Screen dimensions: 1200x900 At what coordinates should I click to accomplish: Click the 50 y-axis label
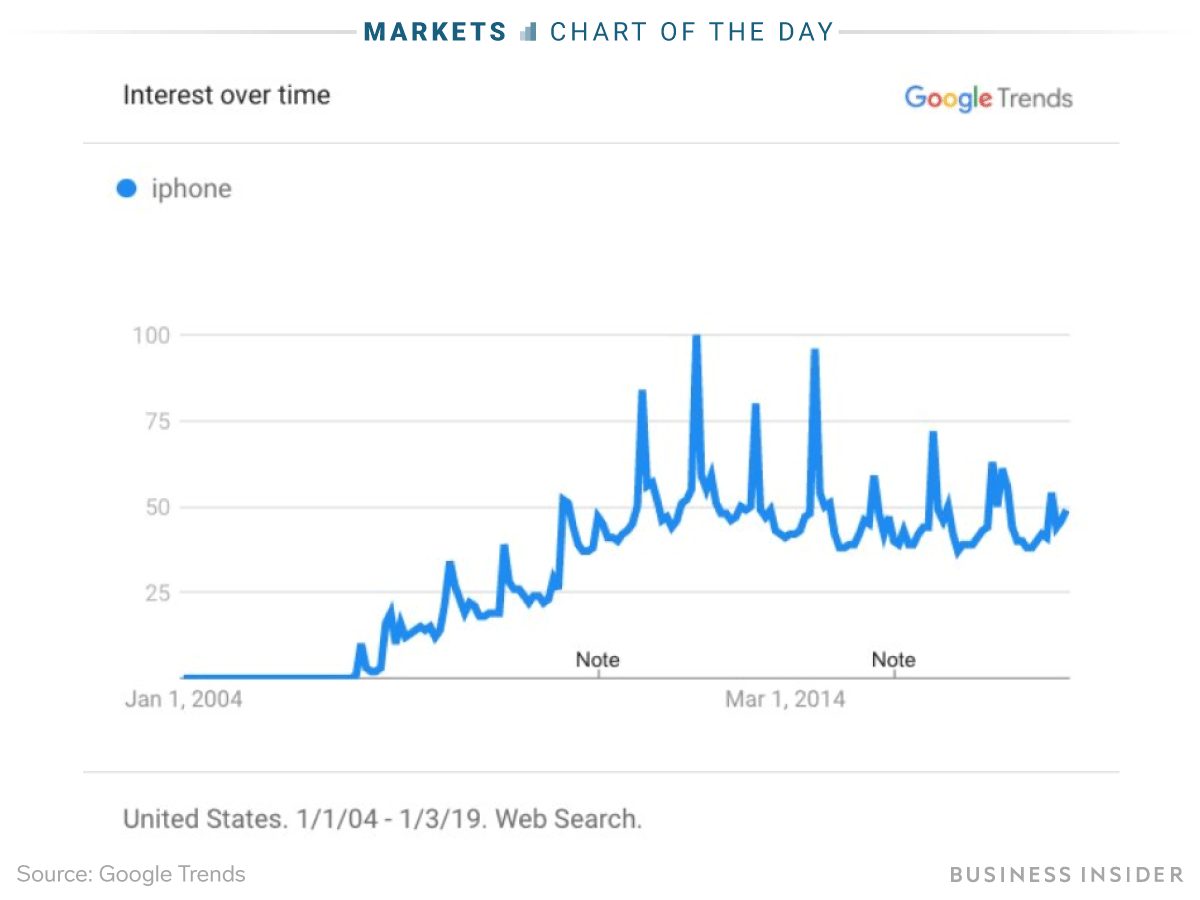(x=156, y=507)
